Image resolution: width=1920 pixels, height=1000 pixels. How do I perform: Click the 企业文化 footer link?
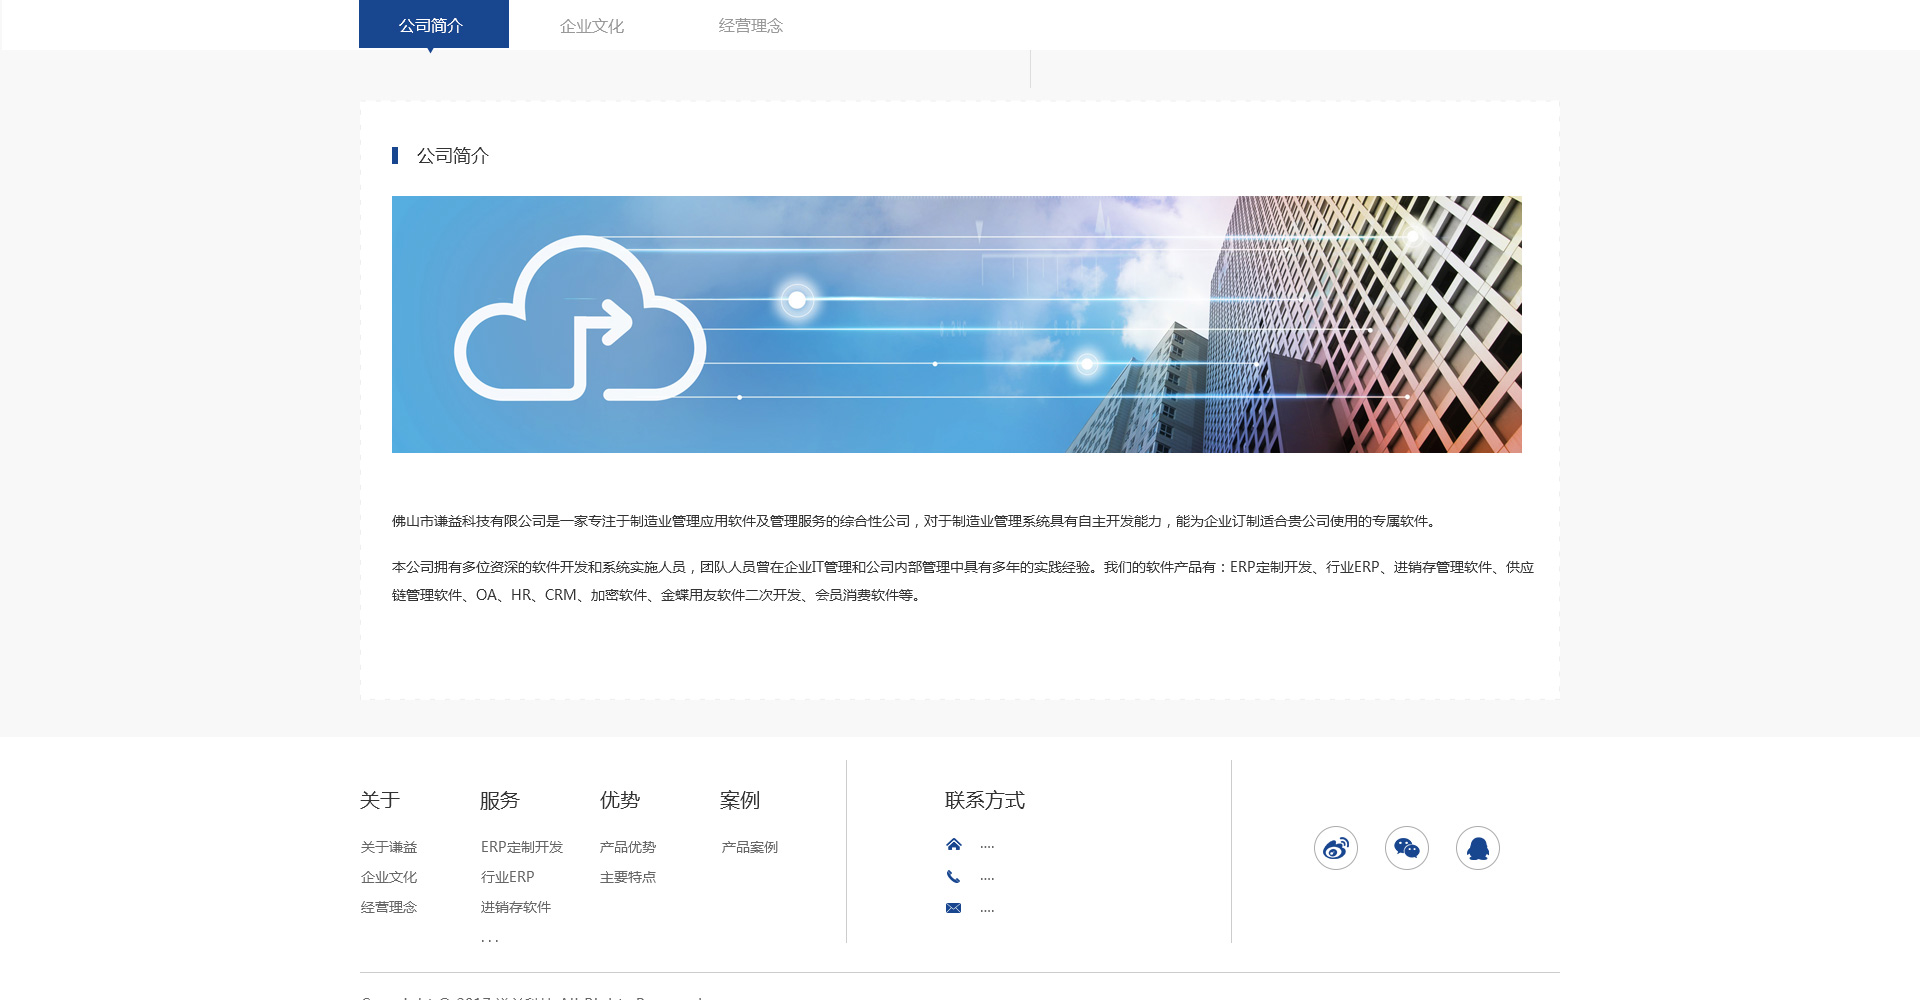click(389, 877)
